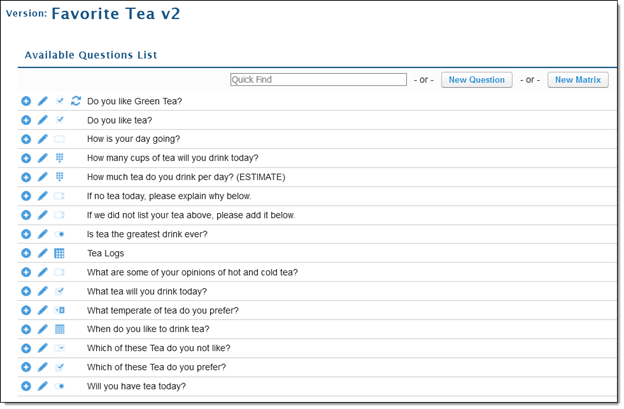The image size is (624, 409).
Task: Click the matrix grid icon for Tea Logs
Action: coord(59,253)
